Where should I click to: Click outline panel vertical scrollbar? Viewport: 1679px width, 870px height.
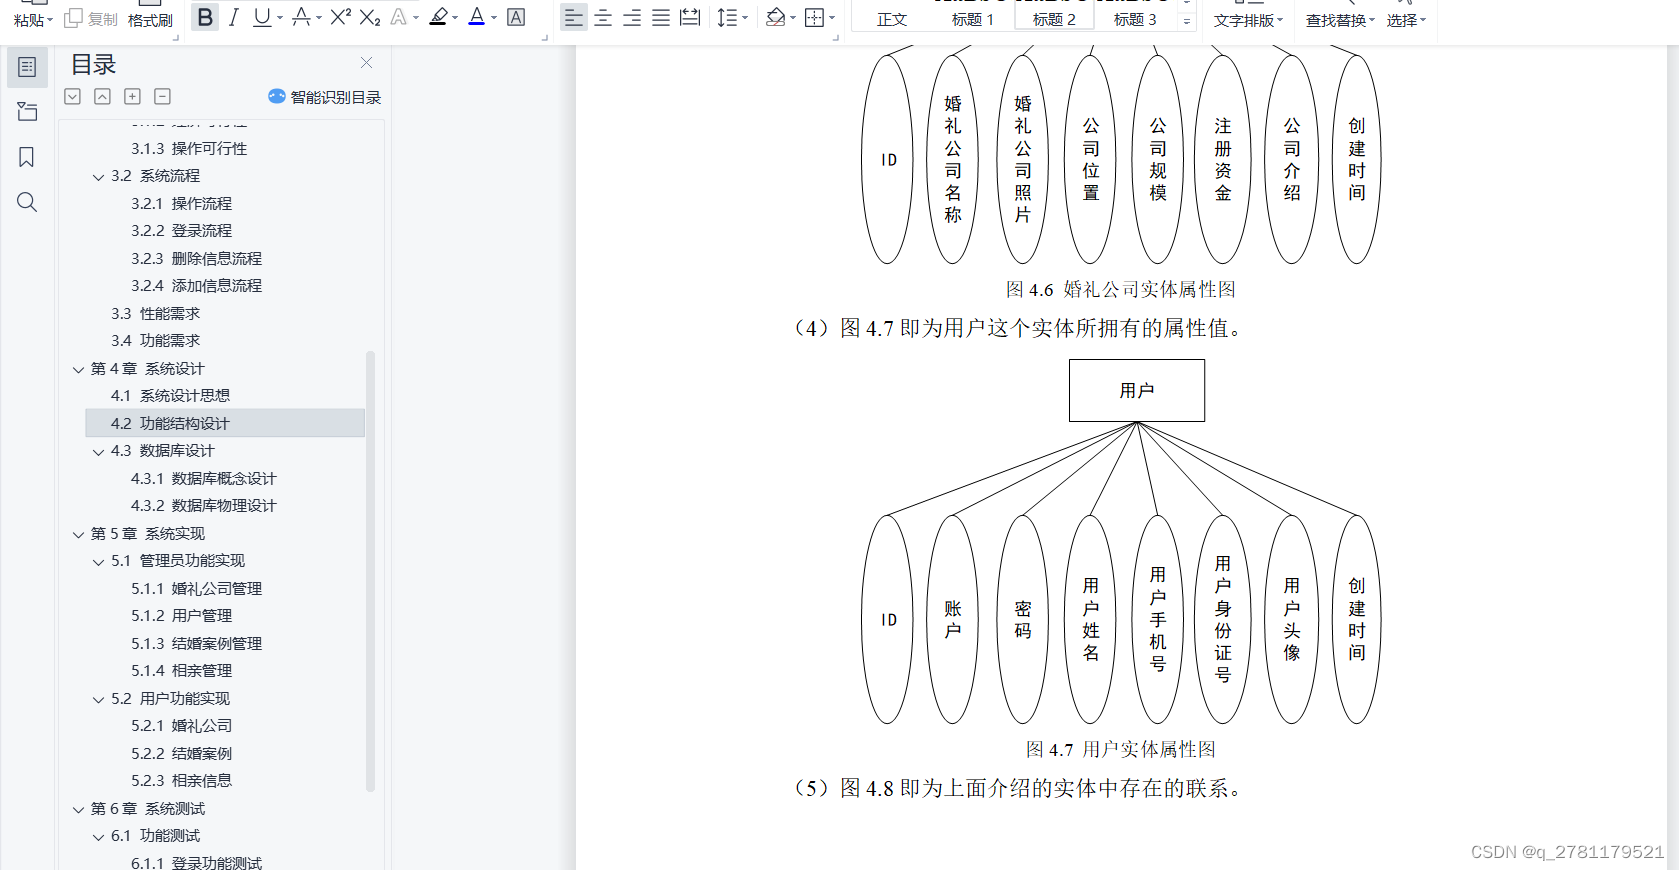tap(370, 570)
